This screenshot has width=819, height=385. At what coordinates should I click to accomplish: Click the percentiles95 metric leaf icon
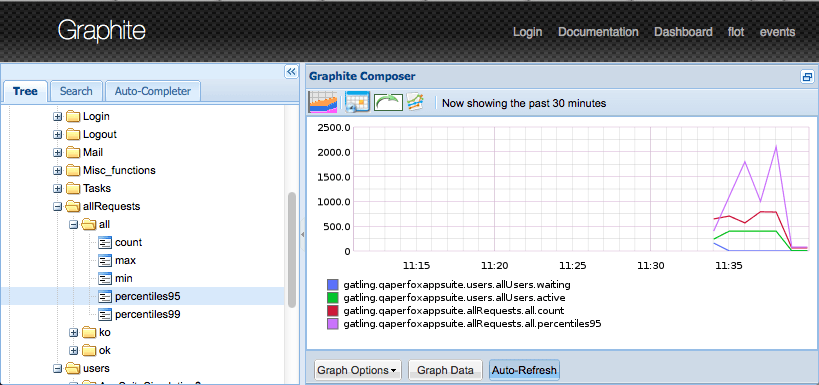pos(105,296)
